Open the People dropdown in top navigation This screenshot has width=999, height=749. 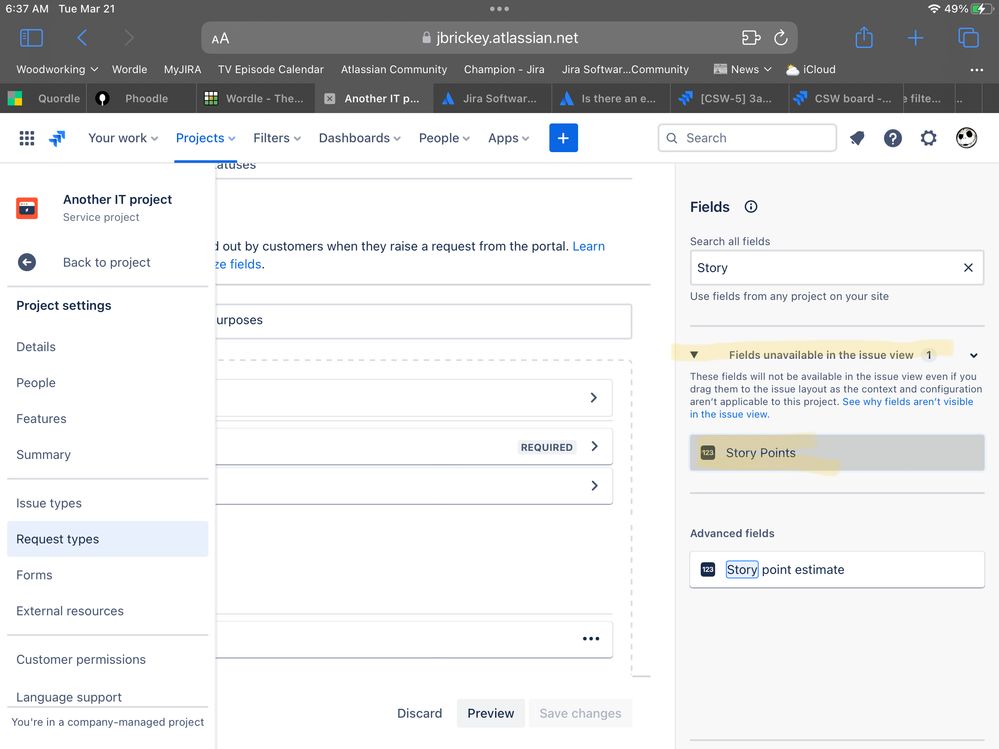[x=444, y=138]
